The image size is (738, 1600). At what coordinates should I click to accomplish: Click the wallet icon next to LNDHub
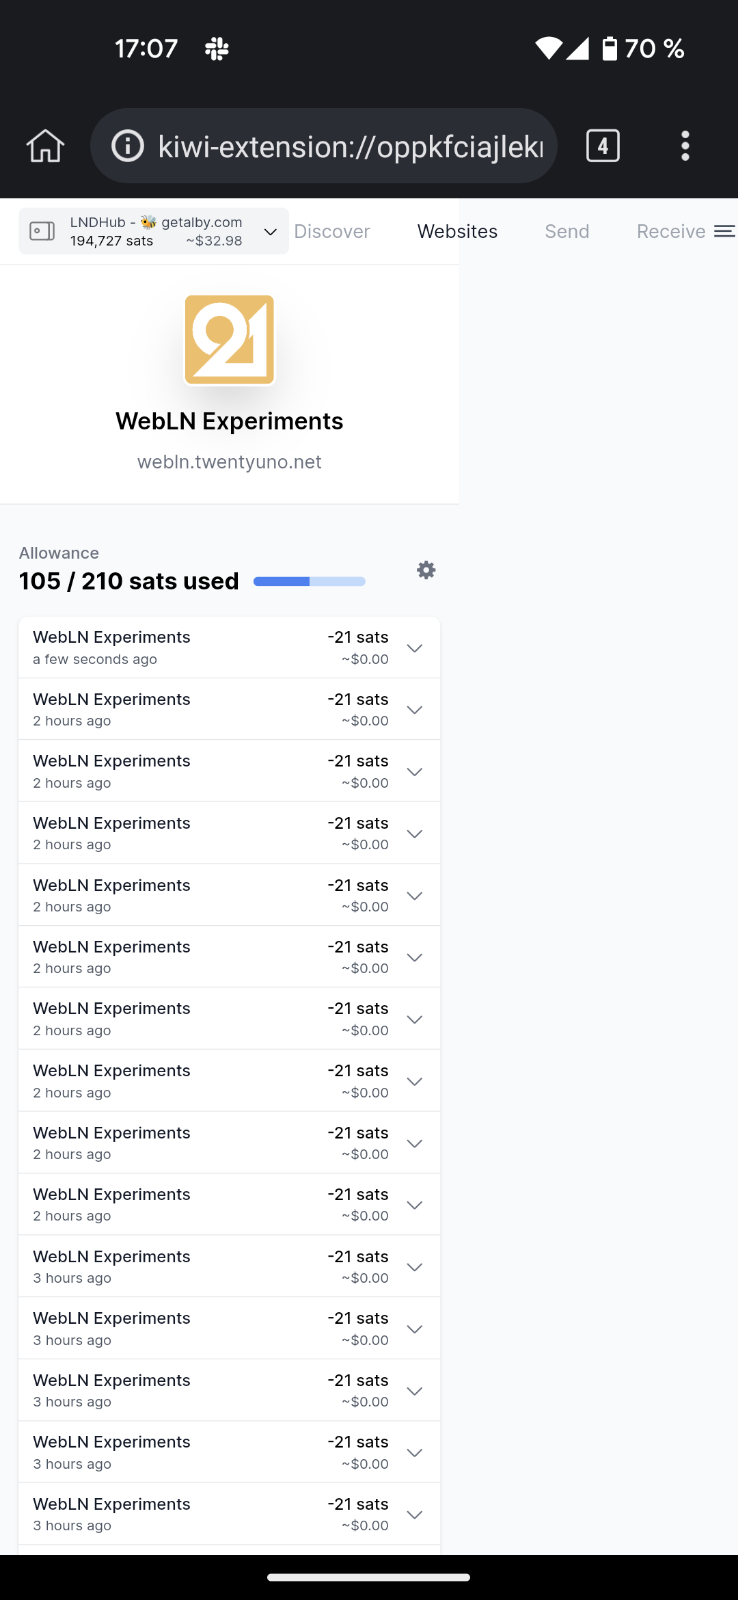(x=41, y=230)
